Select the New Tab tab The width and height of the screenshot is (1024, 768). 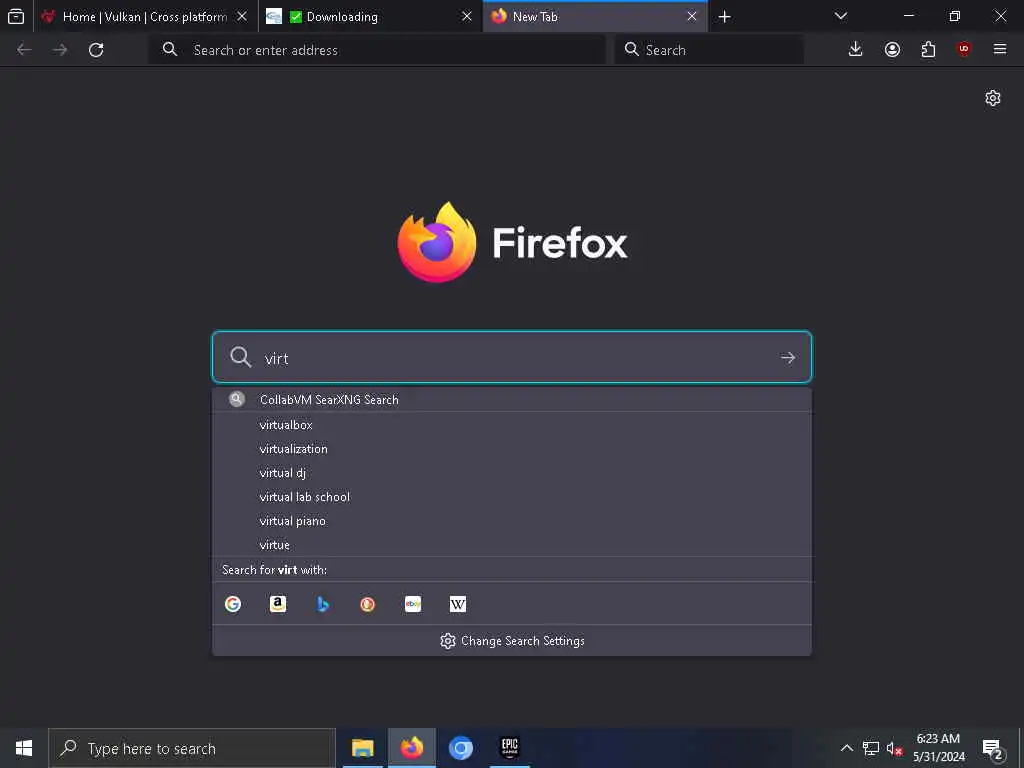(595, 16)
